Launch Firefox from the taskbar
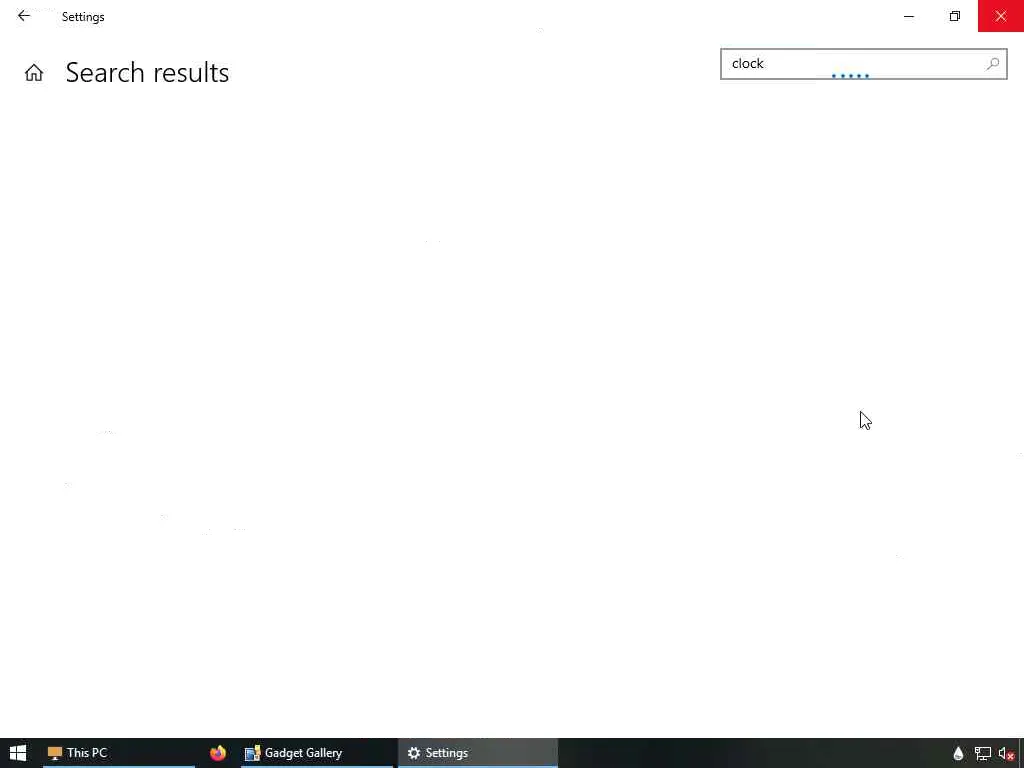 coord(217,753)
